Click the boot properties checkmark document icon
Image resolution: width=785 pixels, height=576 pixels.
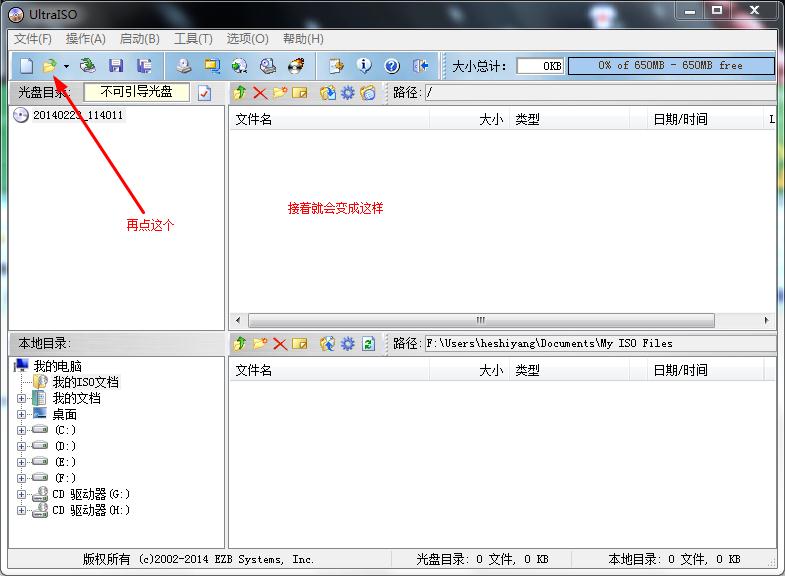pyautogui.click(x=204, y=93)
